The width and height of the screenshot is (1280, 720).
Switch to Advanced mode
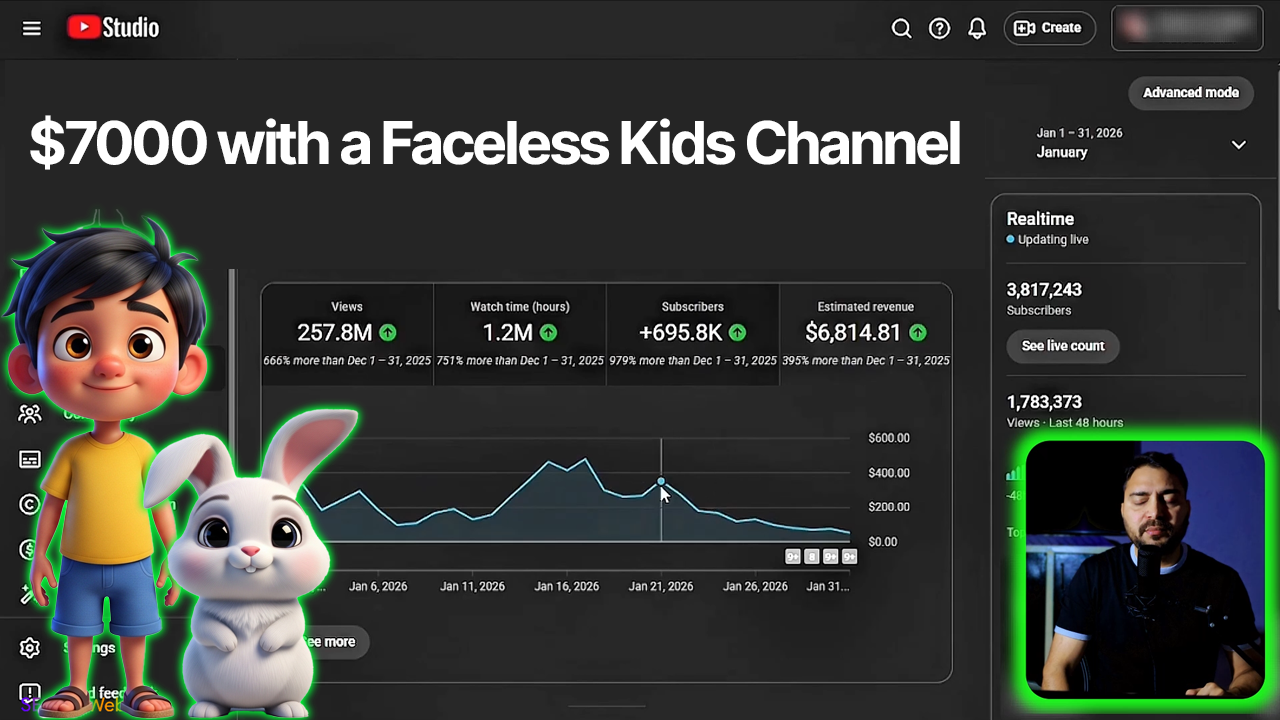coord(1190,92)
